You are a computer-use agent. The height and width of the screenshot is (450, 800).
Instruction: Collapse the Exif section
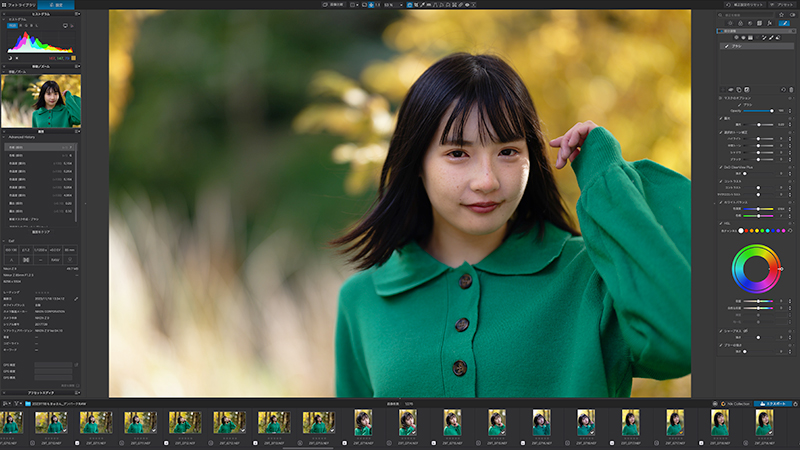pos(4,241)
